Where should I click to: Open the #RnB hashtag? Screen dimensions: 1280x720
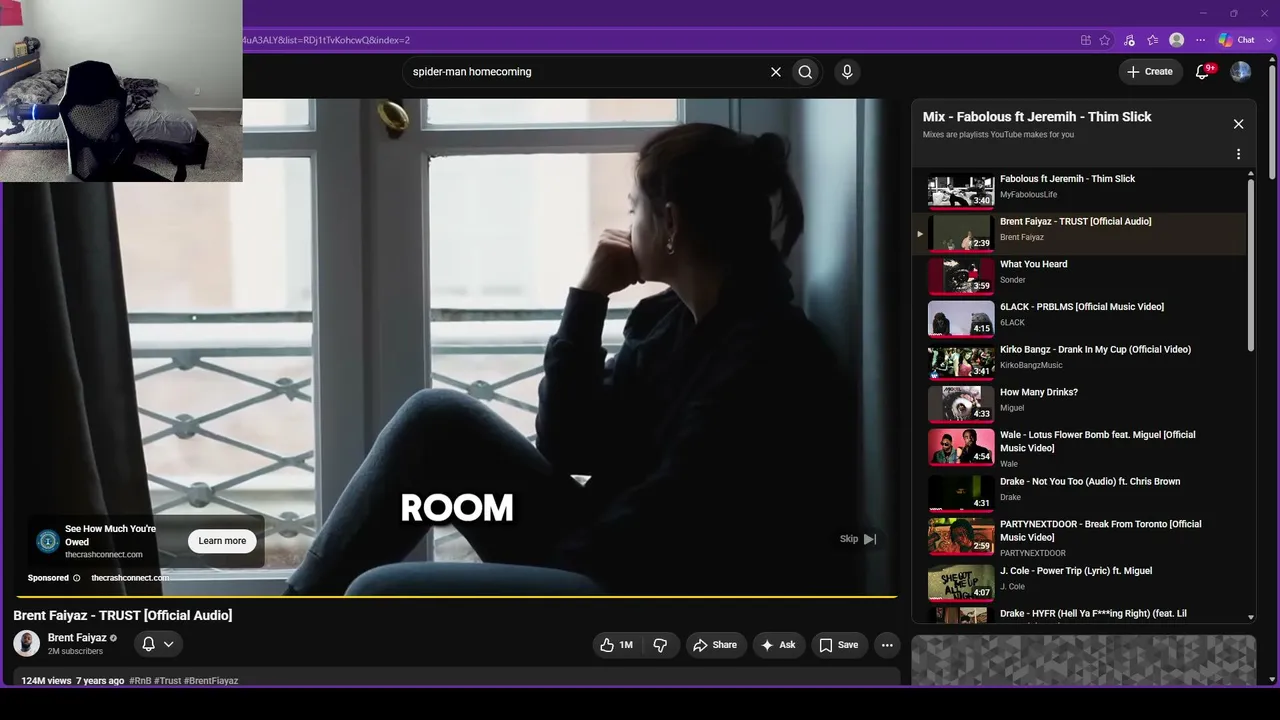tap(140, 681)
